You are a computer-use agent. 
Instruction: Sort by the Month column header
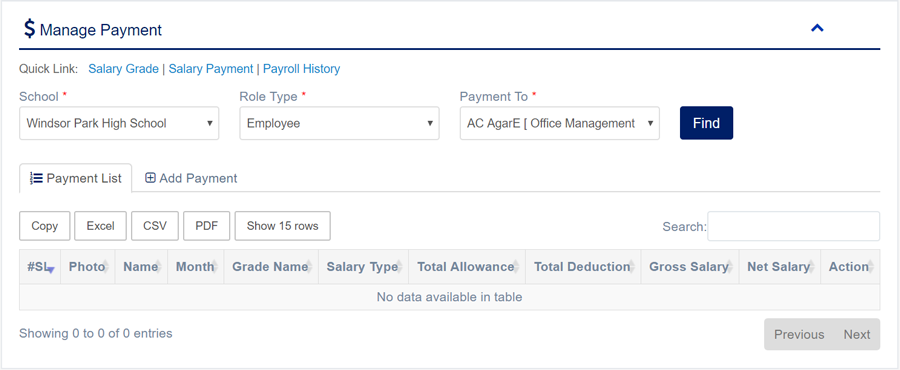196,267
